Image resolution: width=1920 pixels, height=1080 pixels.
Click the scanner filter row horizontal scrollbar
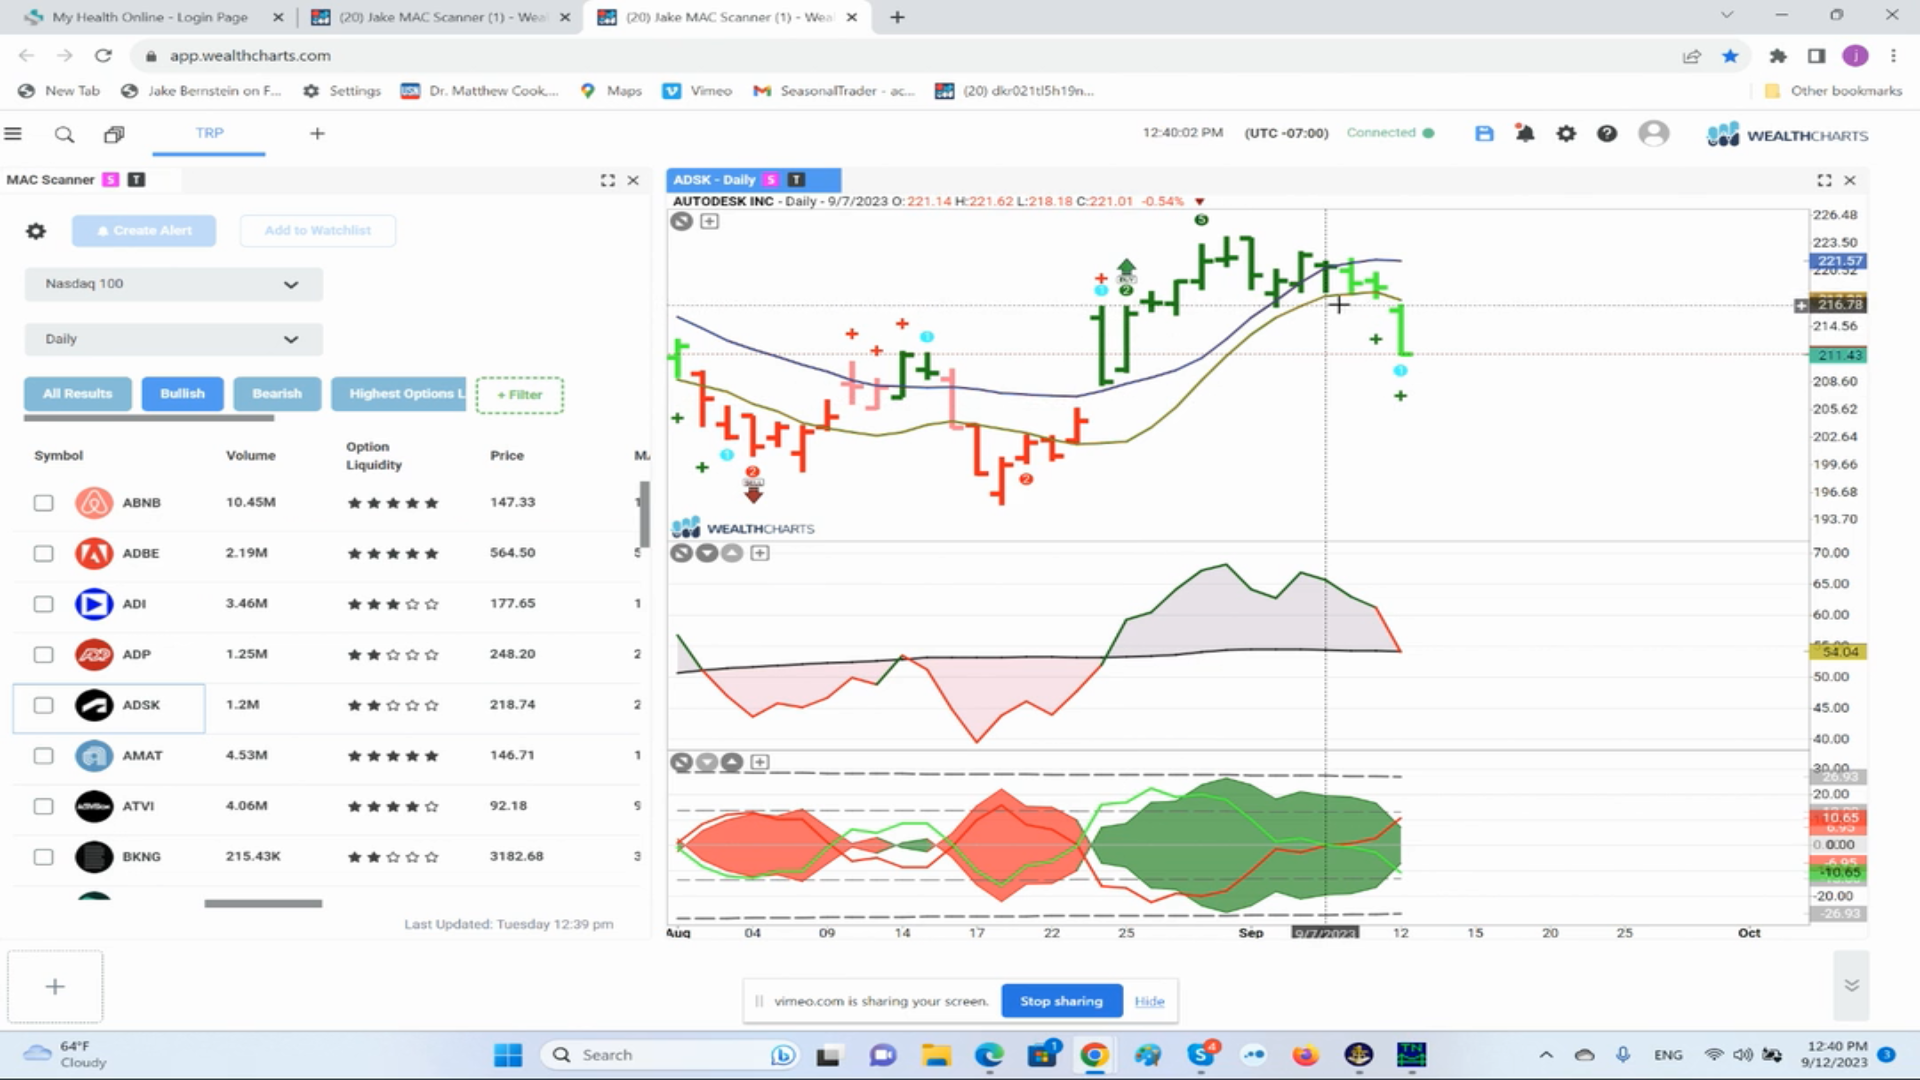click(x=149, y=419)
